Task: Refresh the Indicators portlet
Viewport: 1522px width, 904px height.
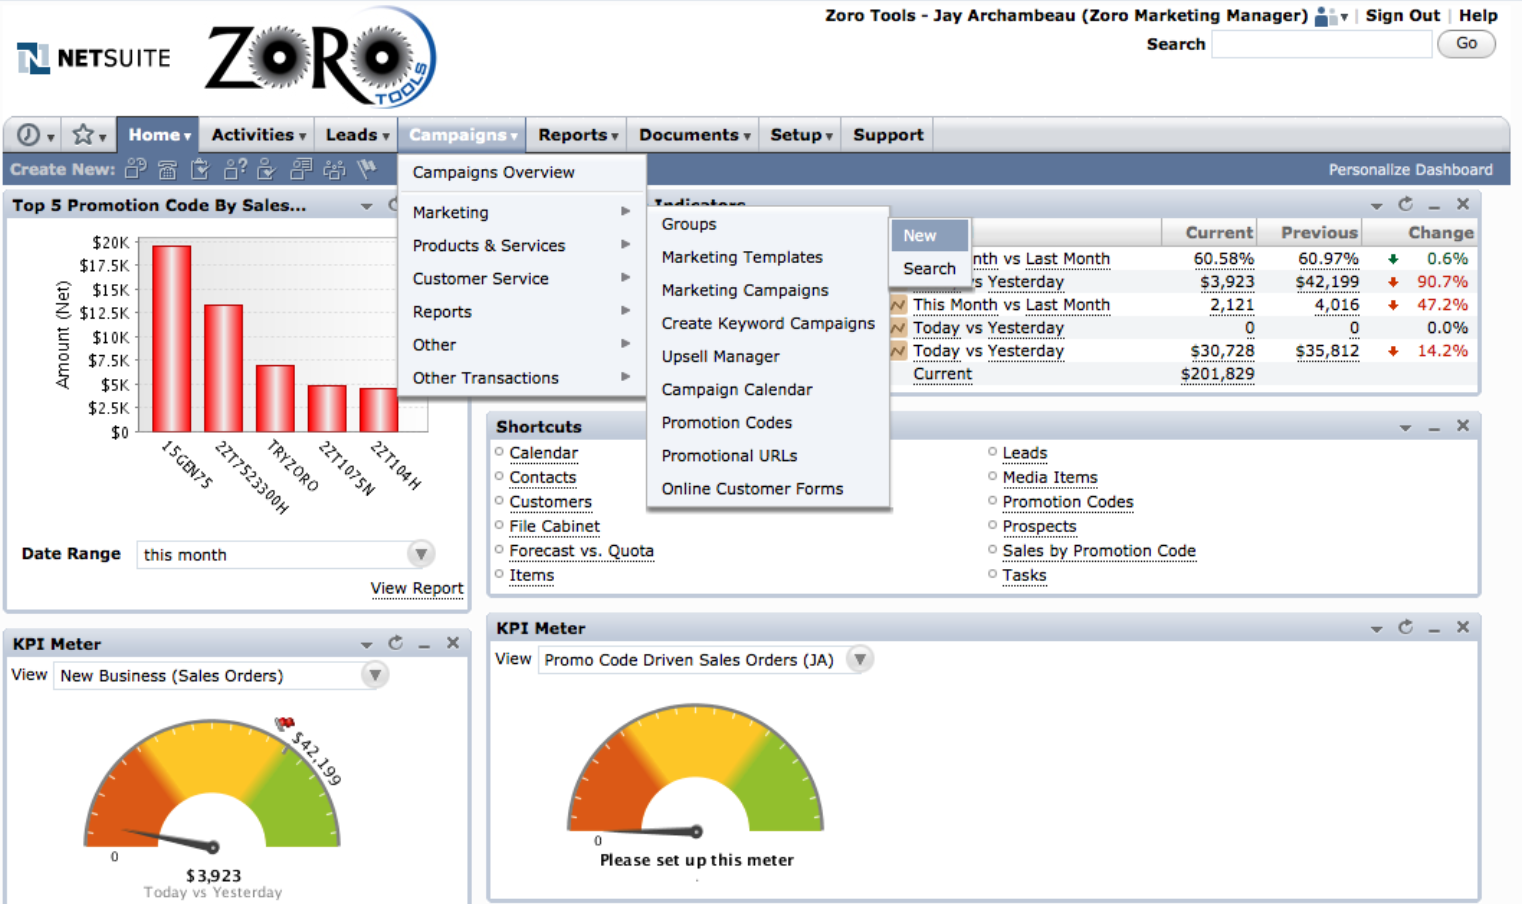Action: click(x=1406, y=204)
